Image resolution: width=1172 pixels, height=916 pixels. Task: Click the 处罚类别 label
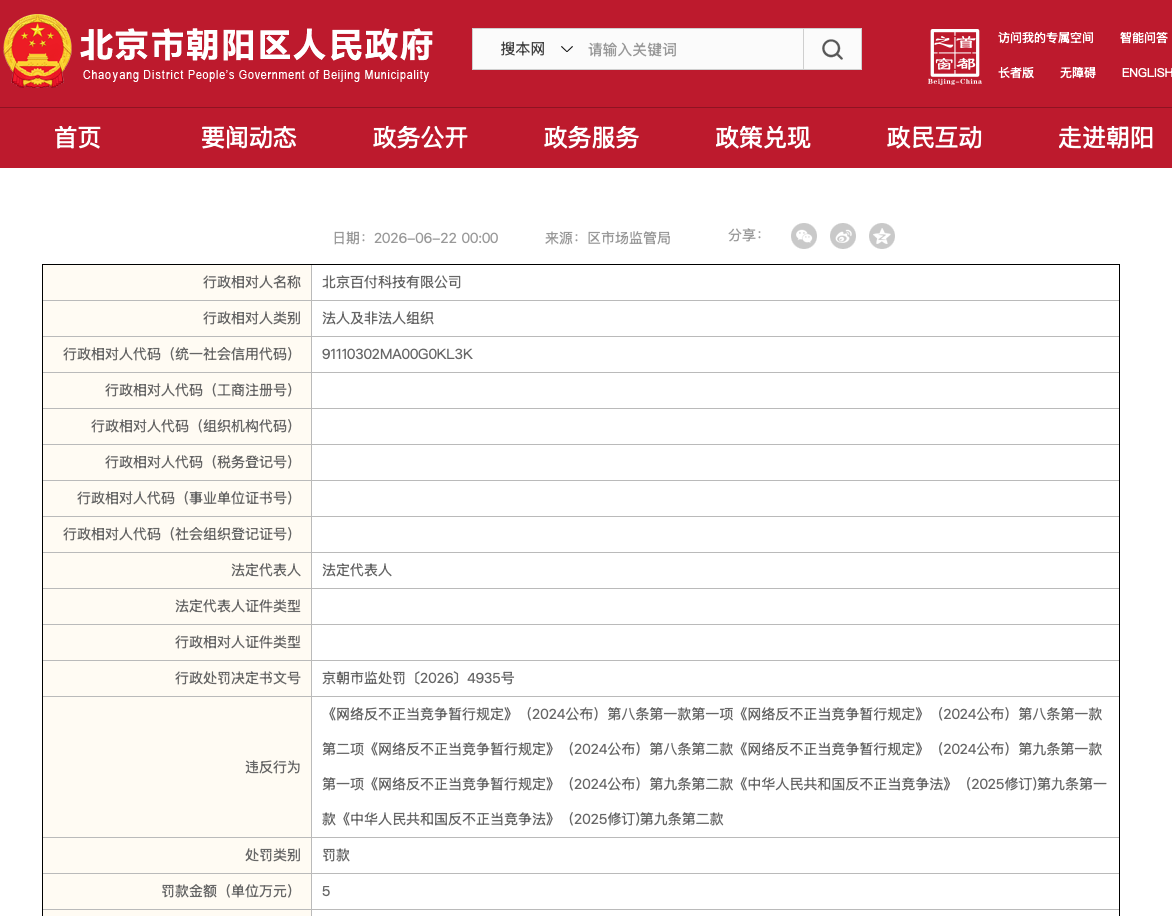pos(273,855)
